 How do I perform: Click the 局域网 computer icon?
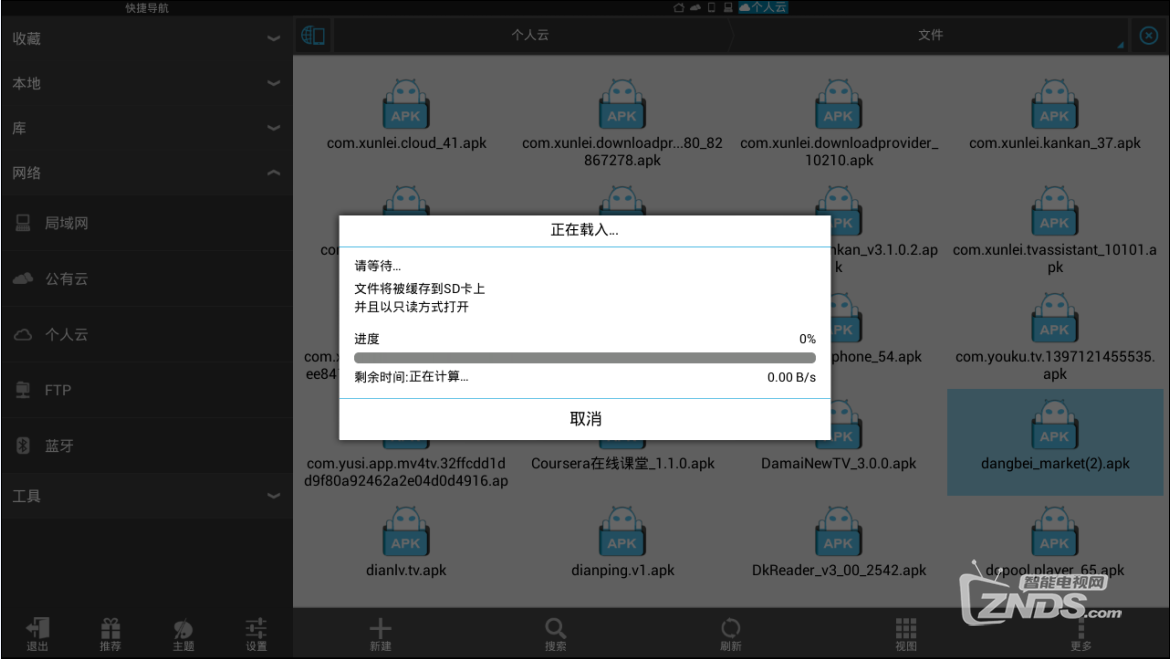[x=23, y=222]
